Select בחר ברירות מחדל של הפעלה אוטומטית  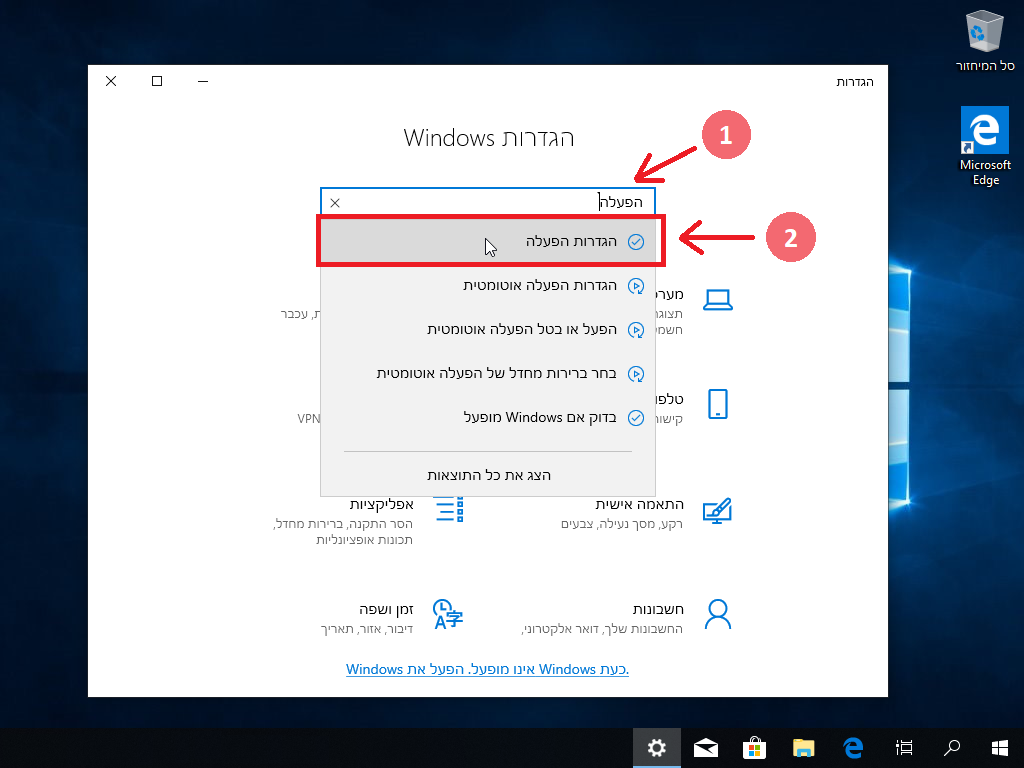pyautogui.click(x=488, y=374)
